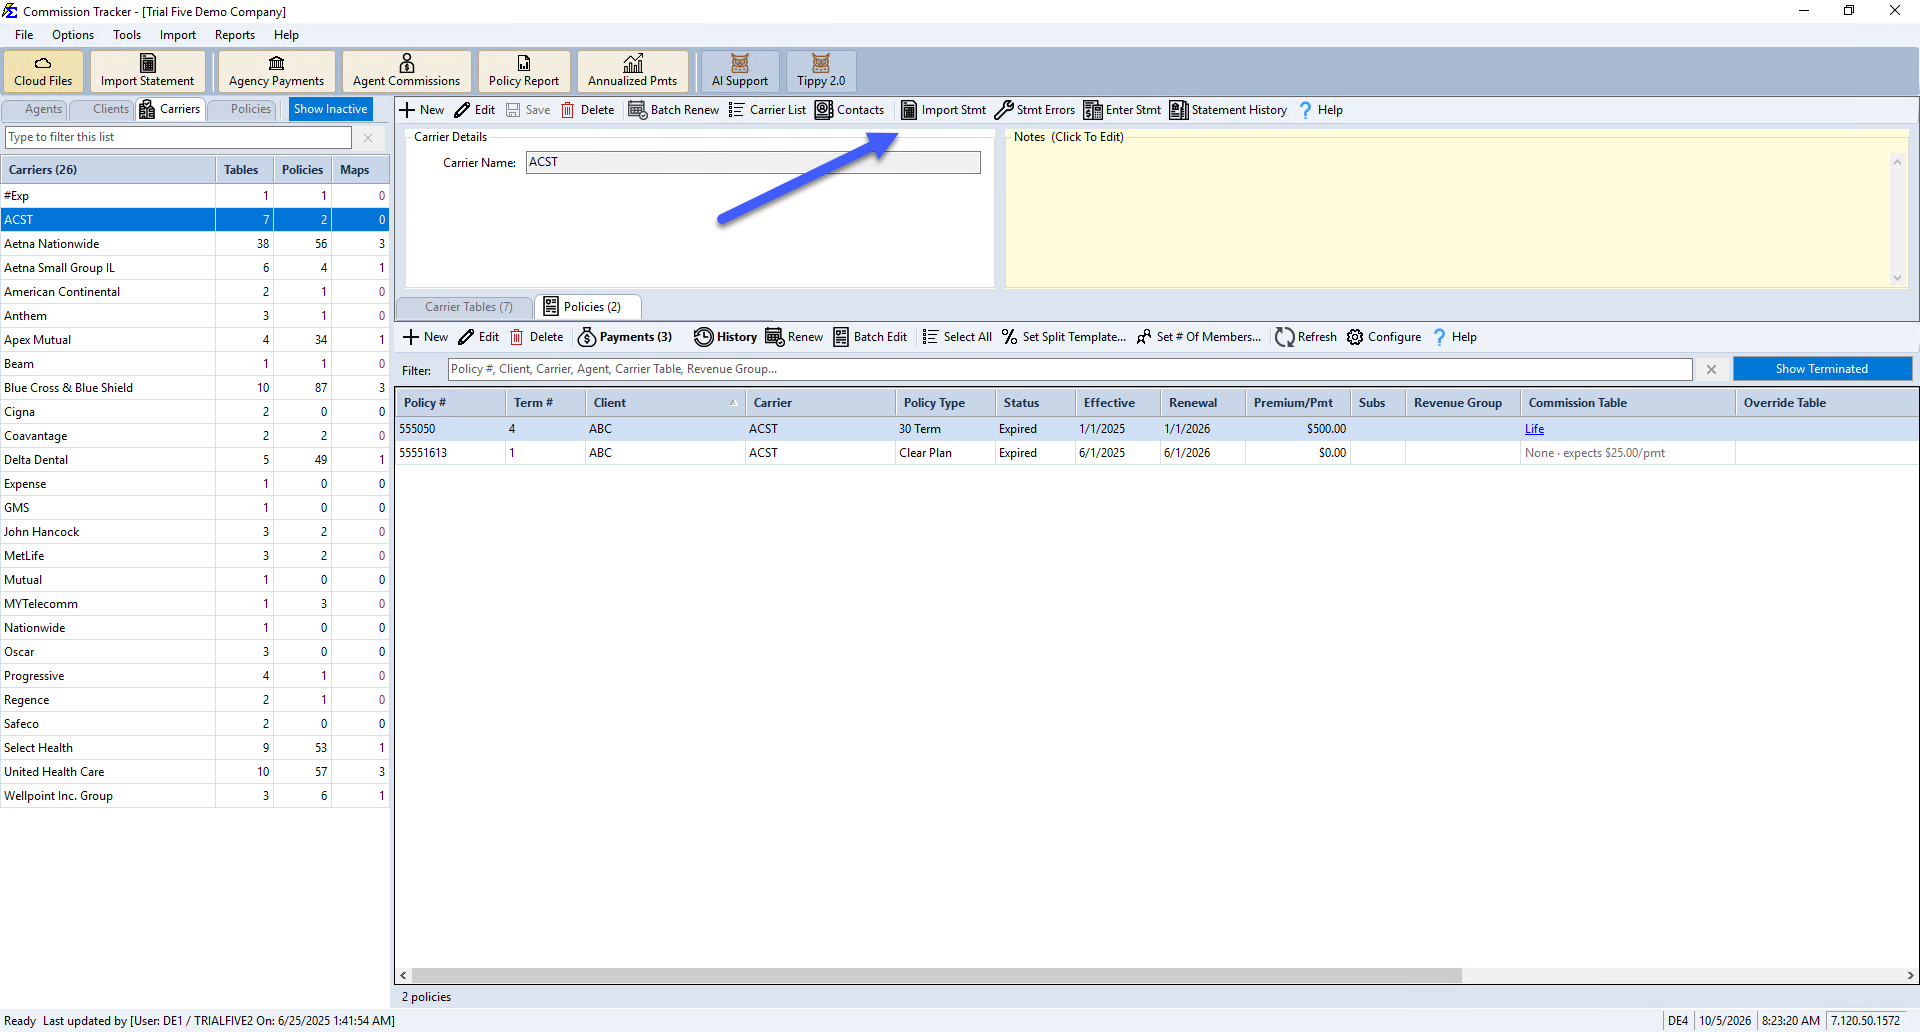Launch Tippy 2.0 helper
The height and width of the screenshot is (1032, 1920).
coord(821,71)
